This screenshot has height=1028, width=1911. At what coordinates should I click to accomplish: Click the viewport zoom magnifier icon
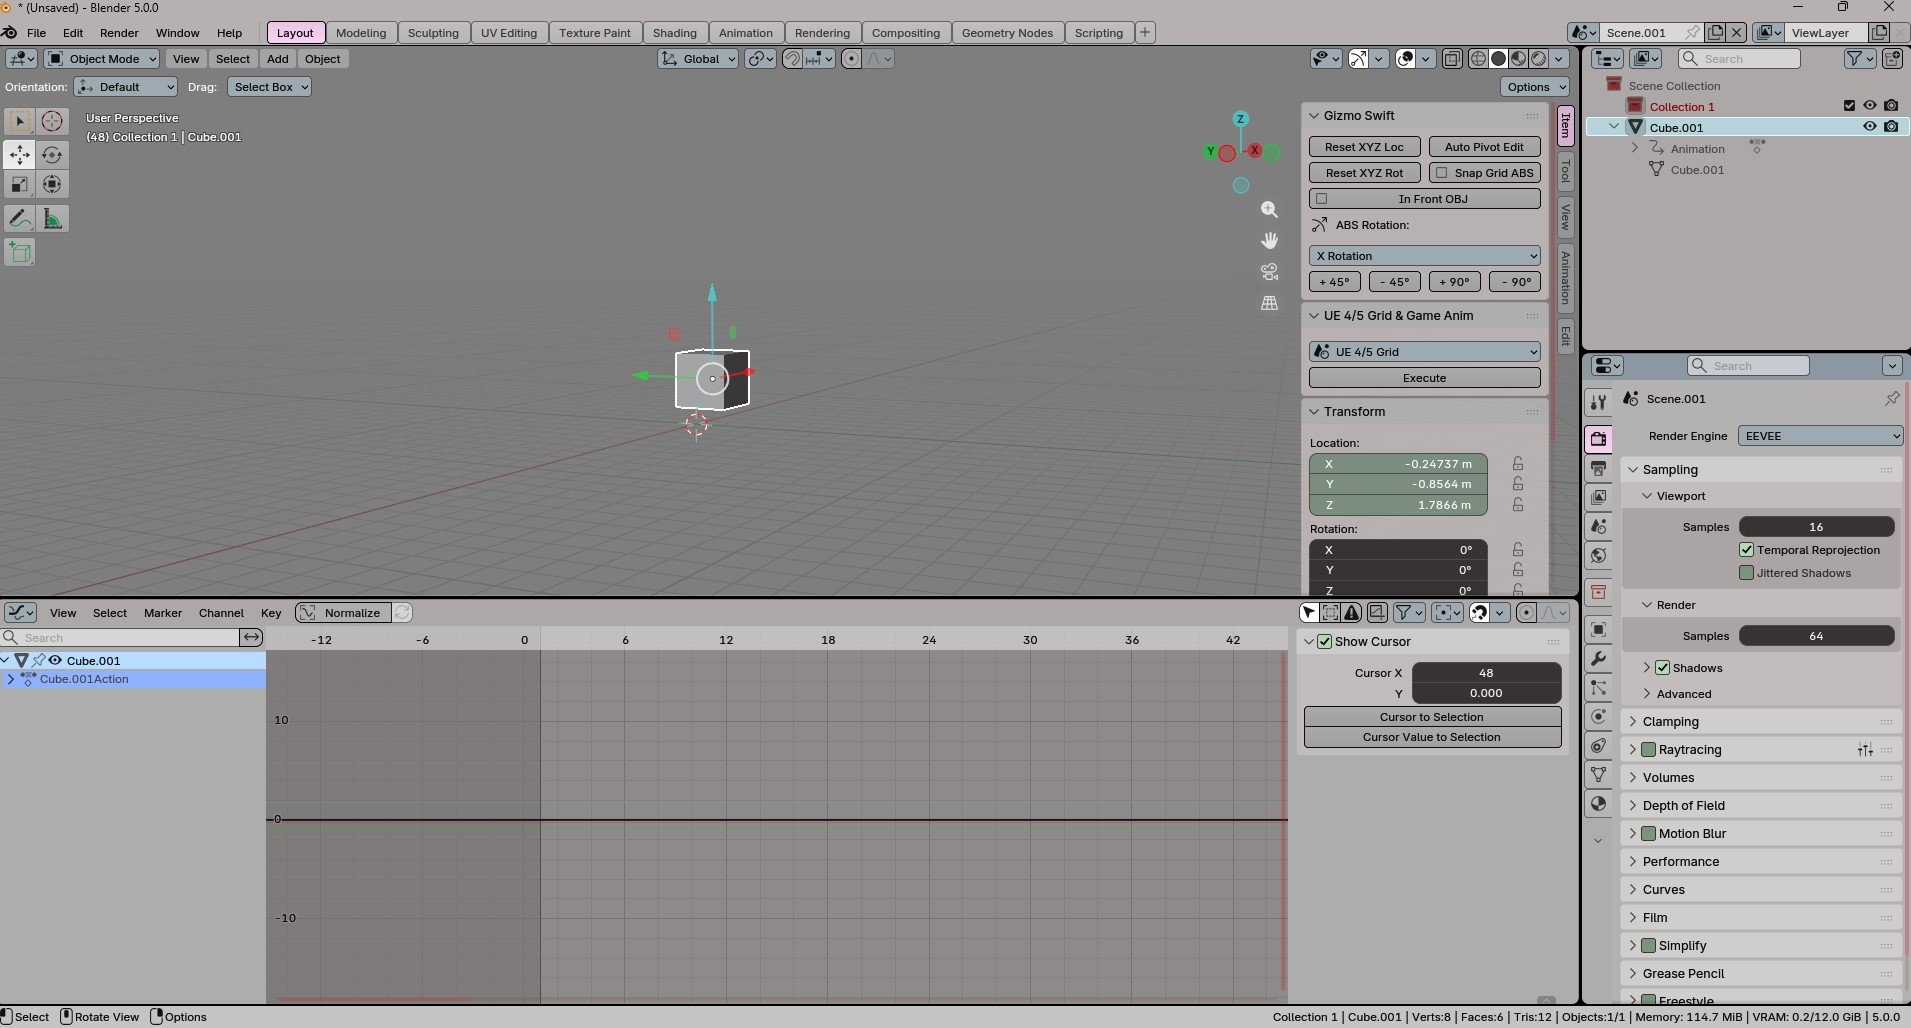[x=1269, y=210]
